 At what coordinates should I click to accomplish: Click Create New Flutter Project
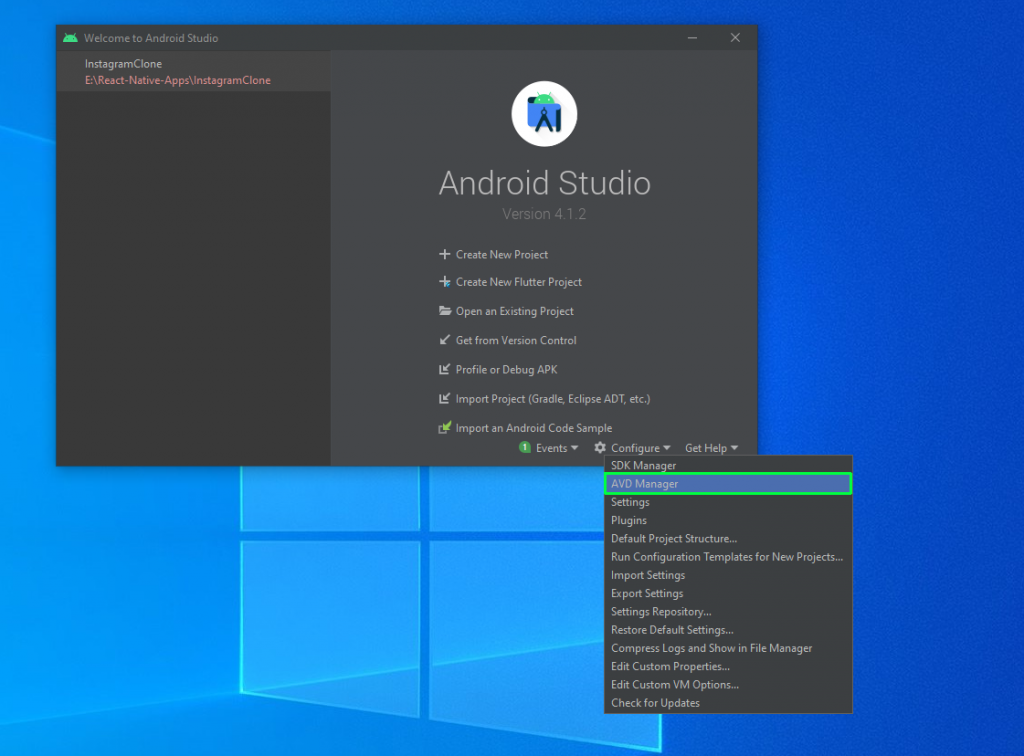pyautogui.click(x=519, y=282)
